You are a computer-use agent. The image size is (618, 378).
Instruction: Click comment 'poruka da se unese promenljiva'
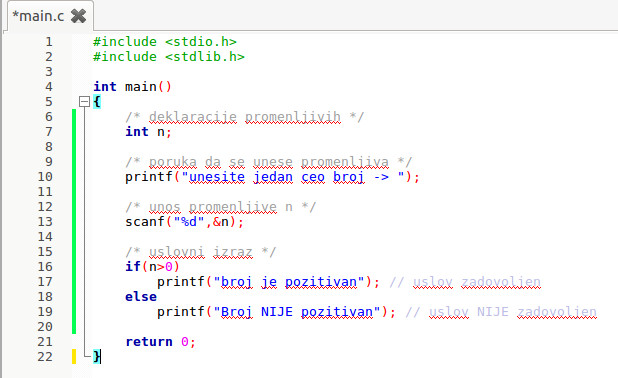pyautogui.click(x=269, y=162)
